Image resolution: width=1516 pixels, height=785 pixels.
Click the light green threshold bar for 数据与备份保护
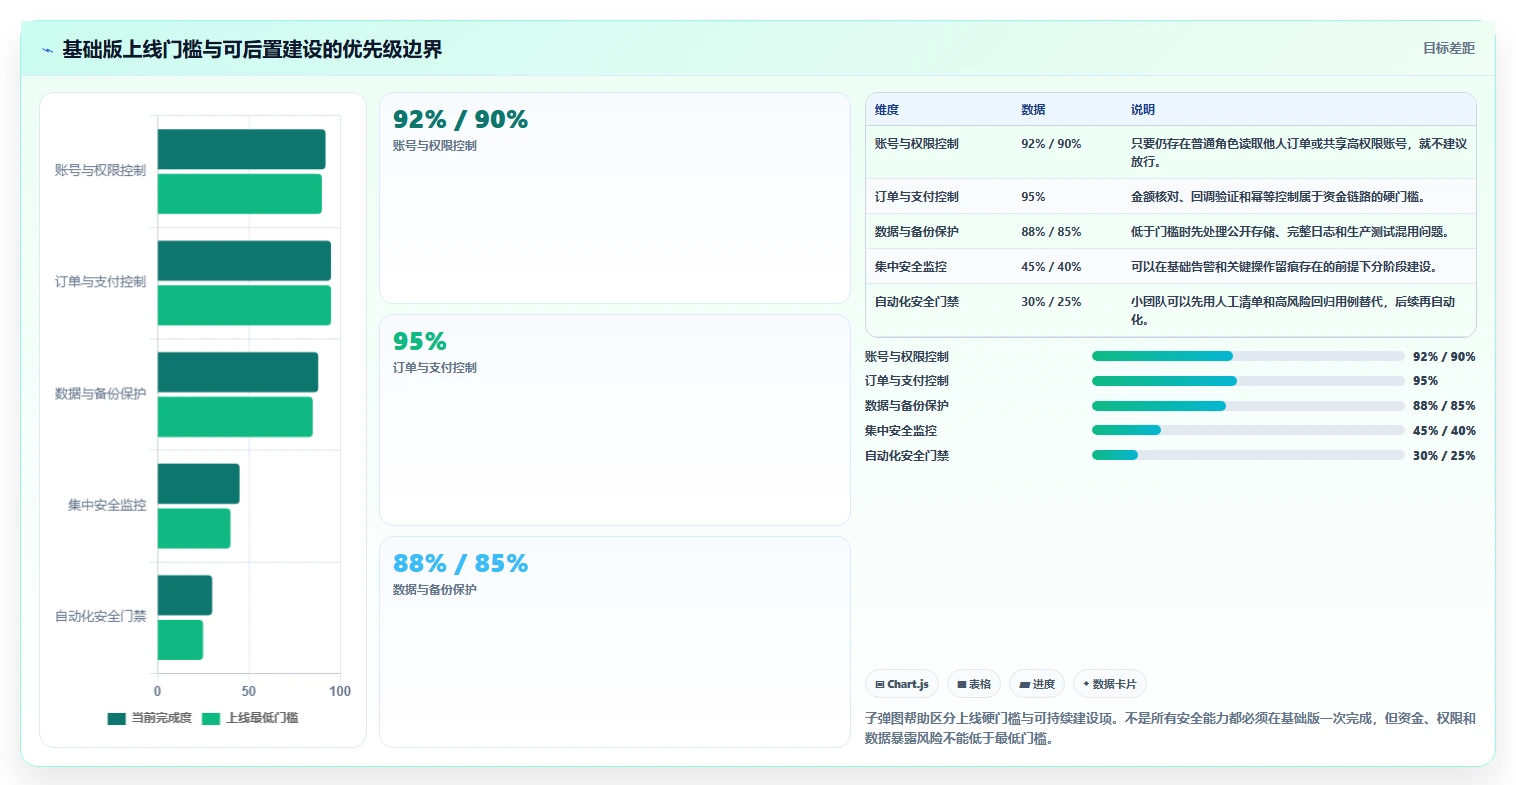click(x=235, y=417)
